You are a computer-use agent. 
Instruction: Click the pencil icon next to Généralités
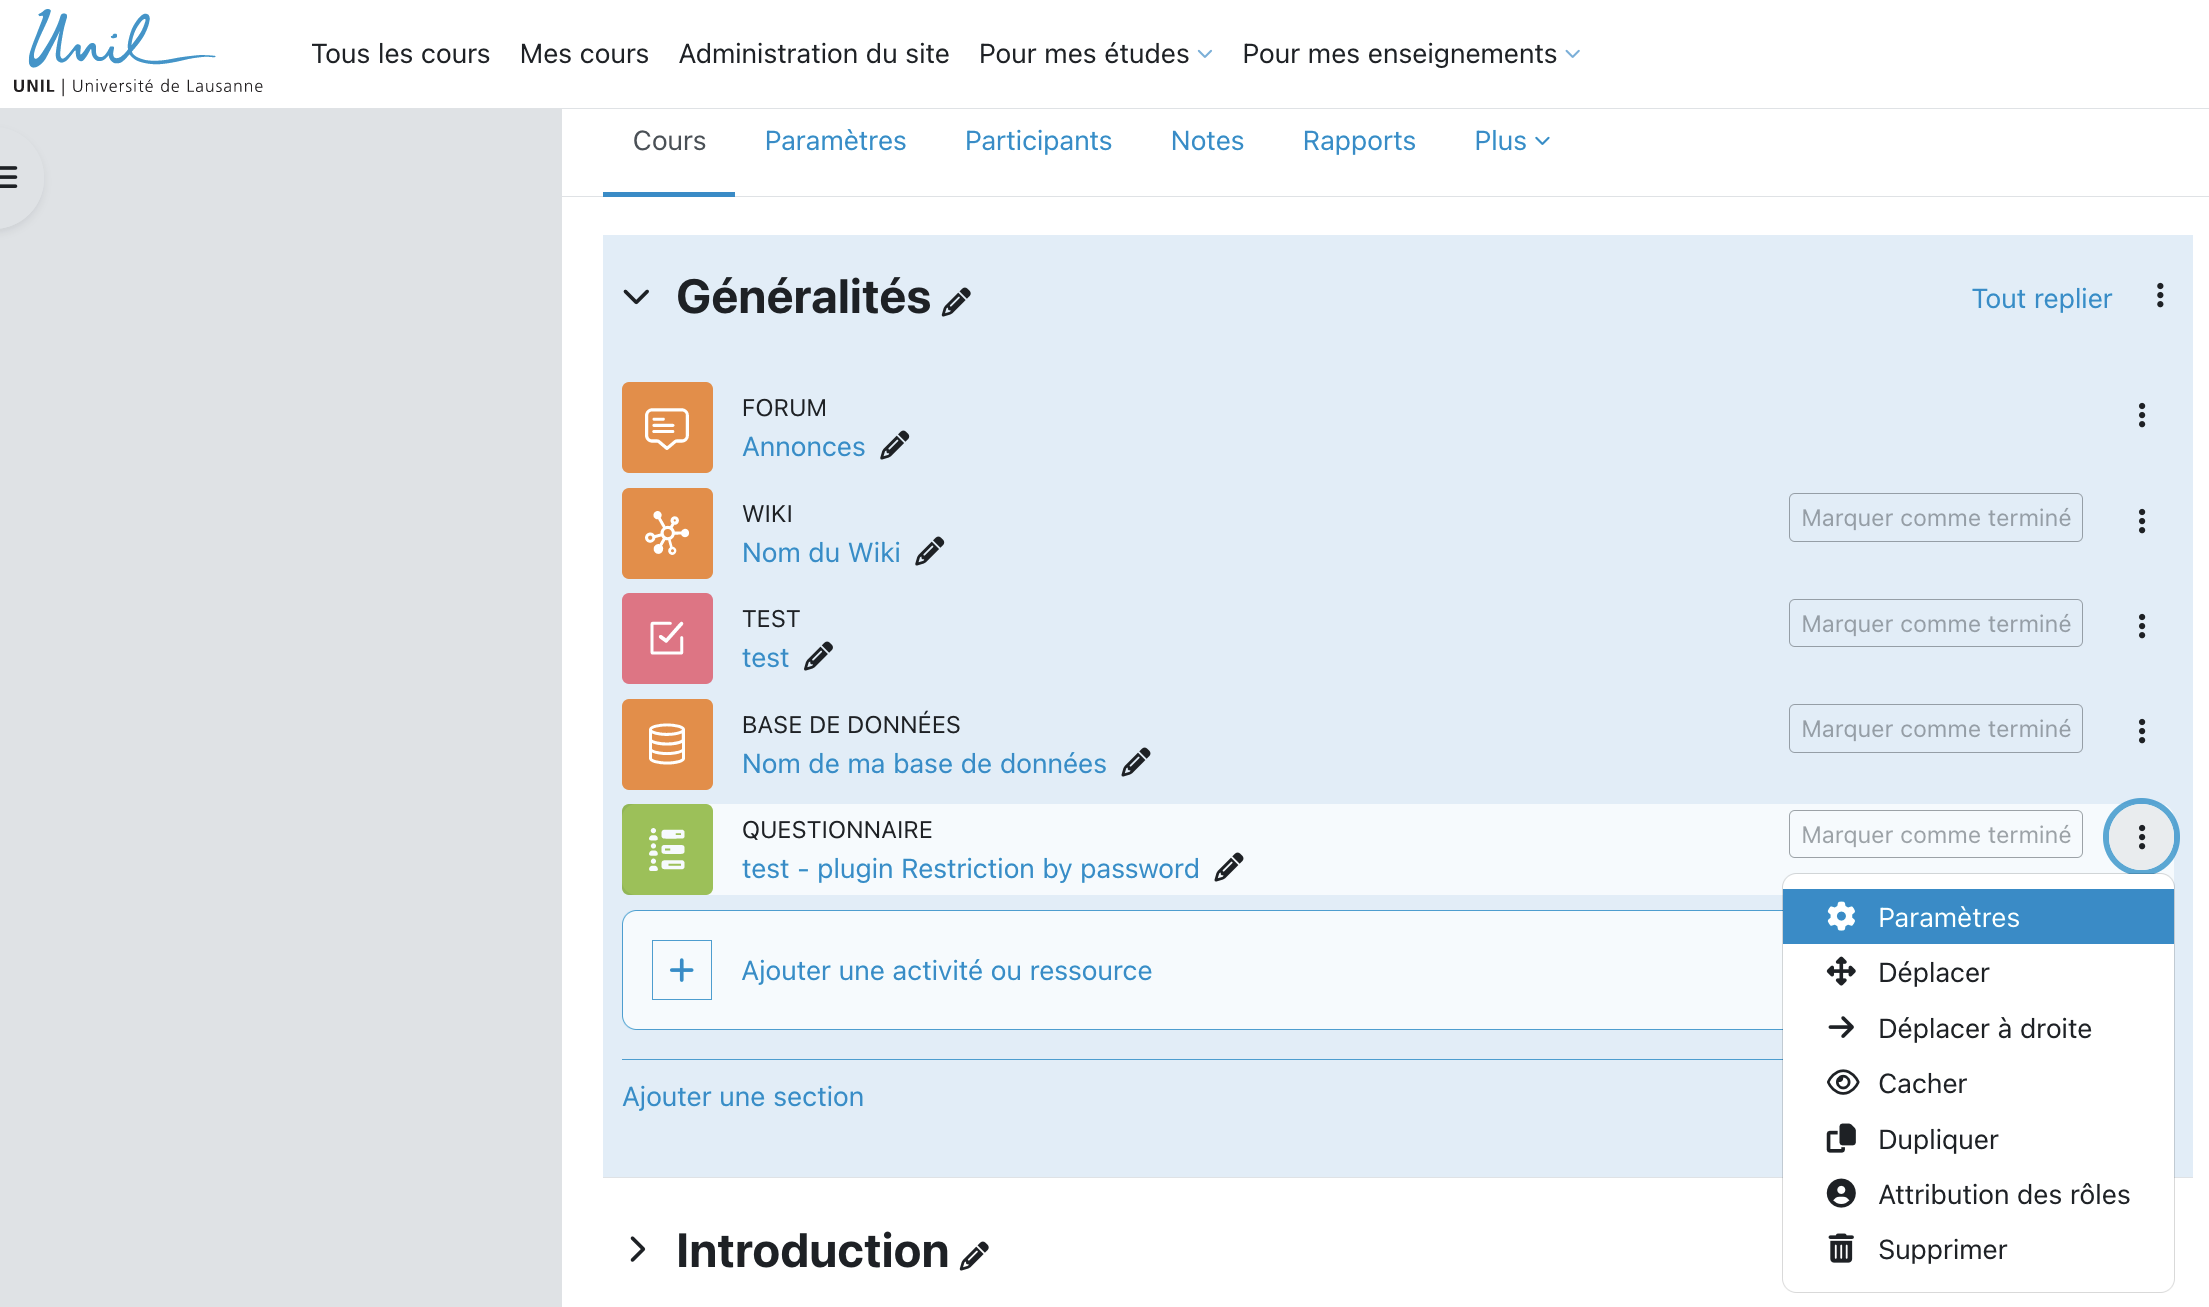(956, 301)
